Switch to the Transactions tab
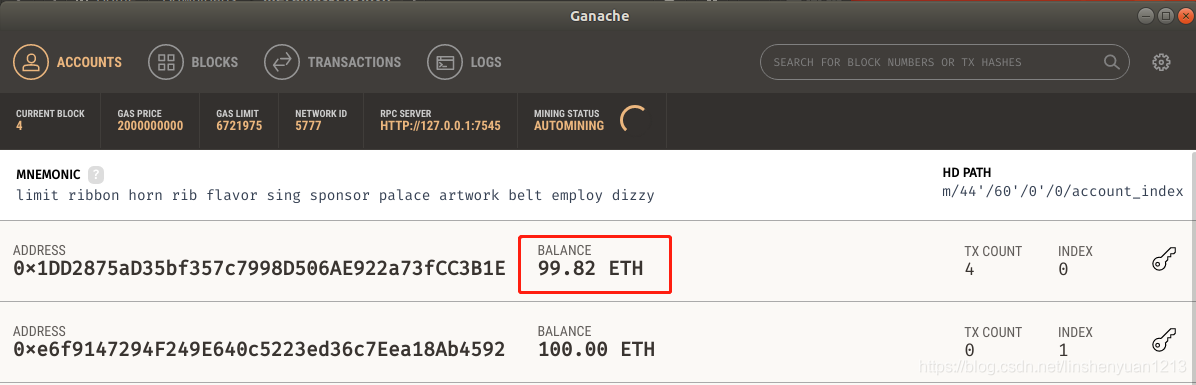The width and height of the screenshot is (1196, 385). coord(354,63)
